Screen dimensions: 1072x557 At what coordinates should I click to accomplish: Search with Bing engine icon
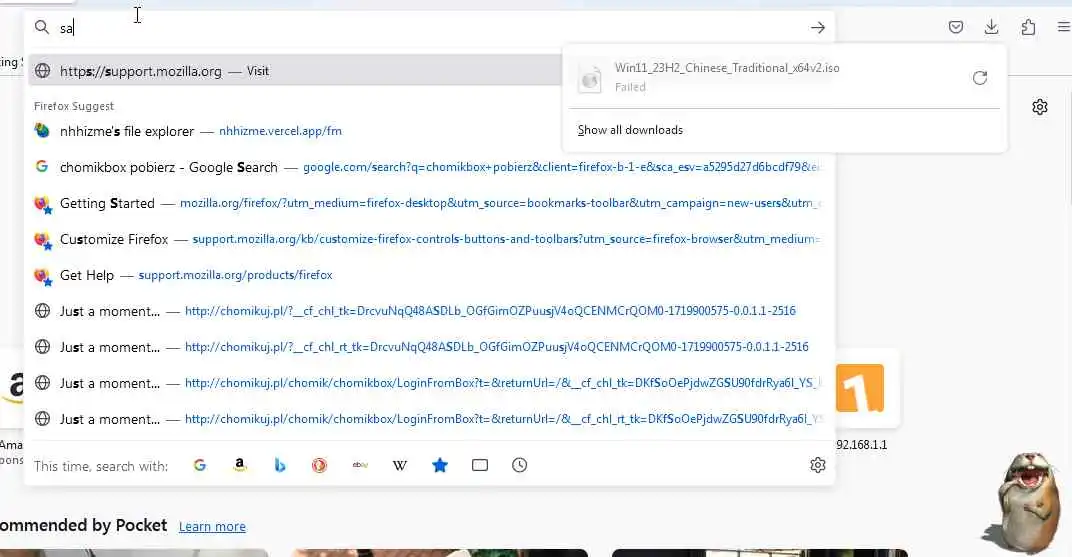pos(280,465)
